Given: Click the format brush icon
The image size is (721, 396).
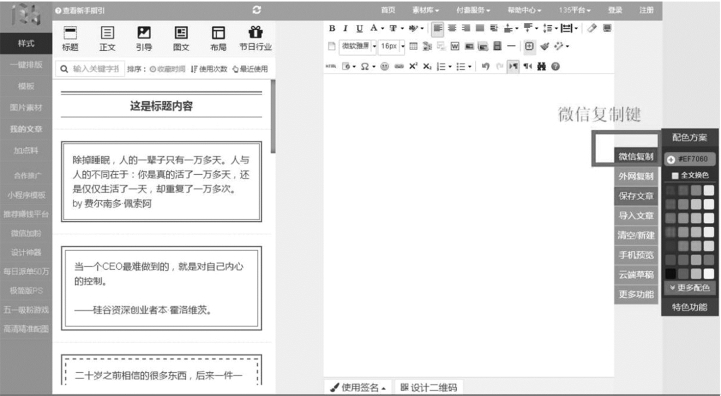Looking at the screenshot, I should pos(544,46).
